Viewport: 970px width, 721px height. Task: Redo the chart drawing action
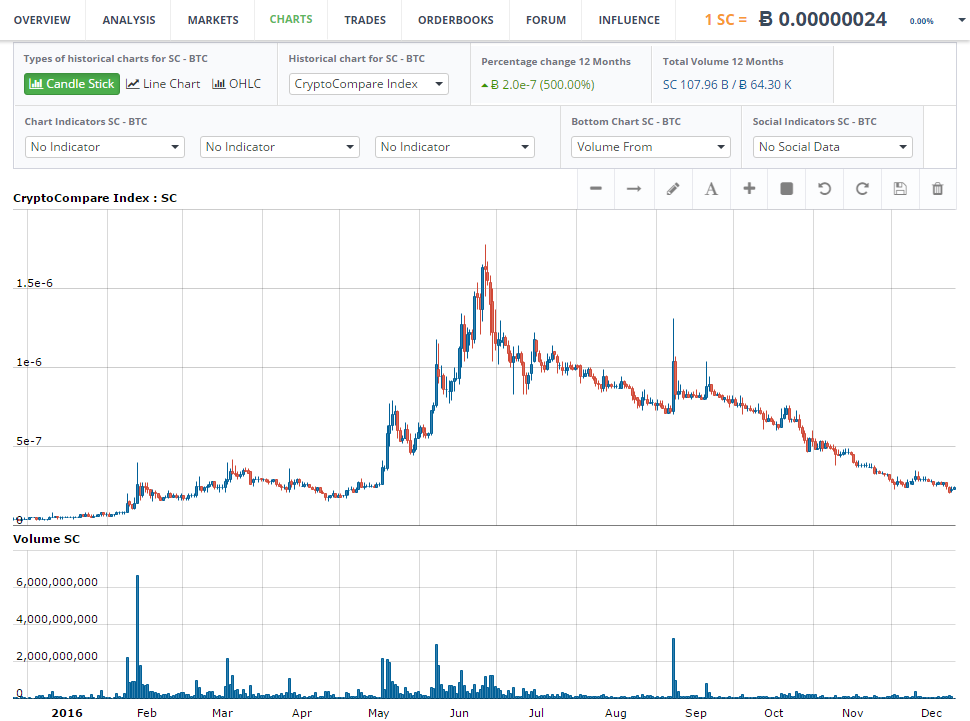tap(862, 188)
